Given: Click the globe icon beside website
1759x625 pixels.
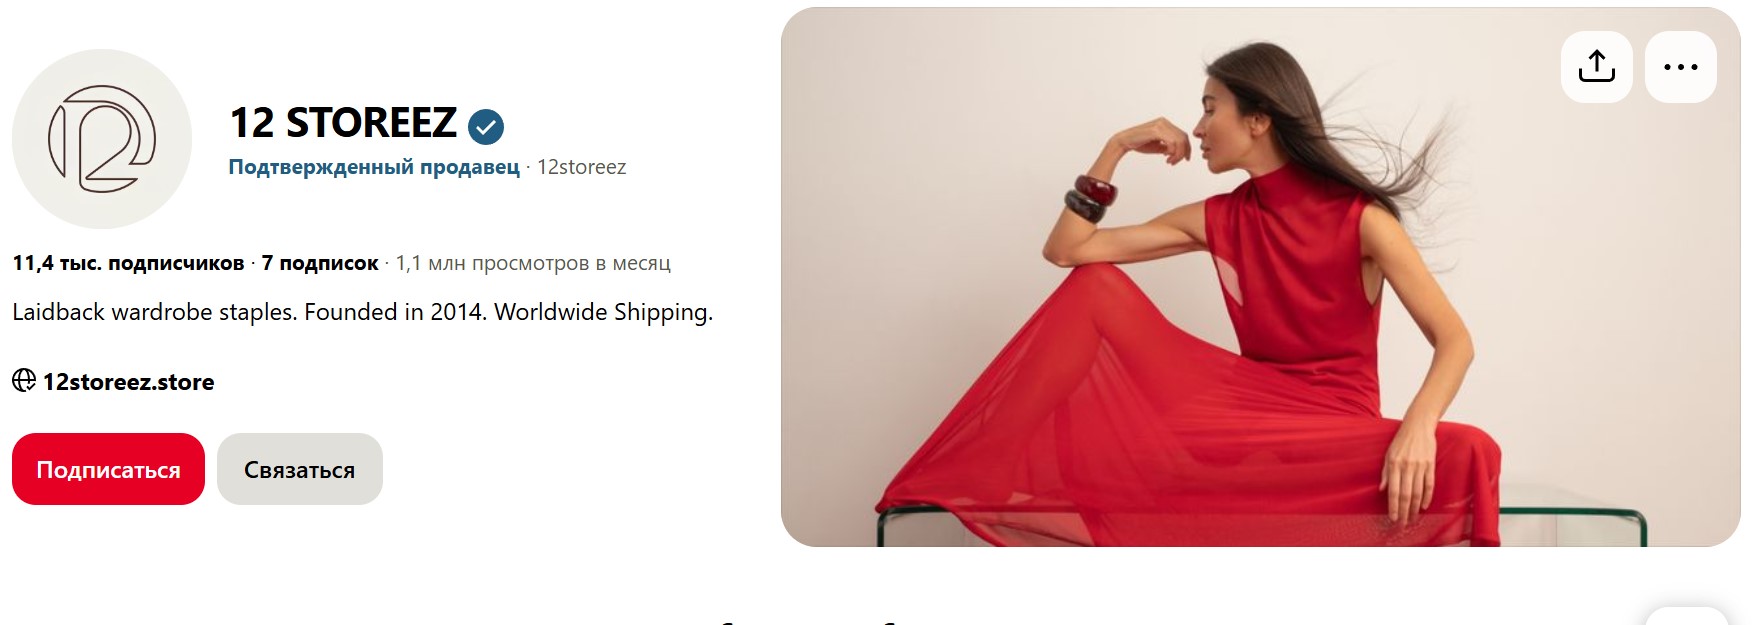Looking at the screenshot, I should [x=24, y=380].
